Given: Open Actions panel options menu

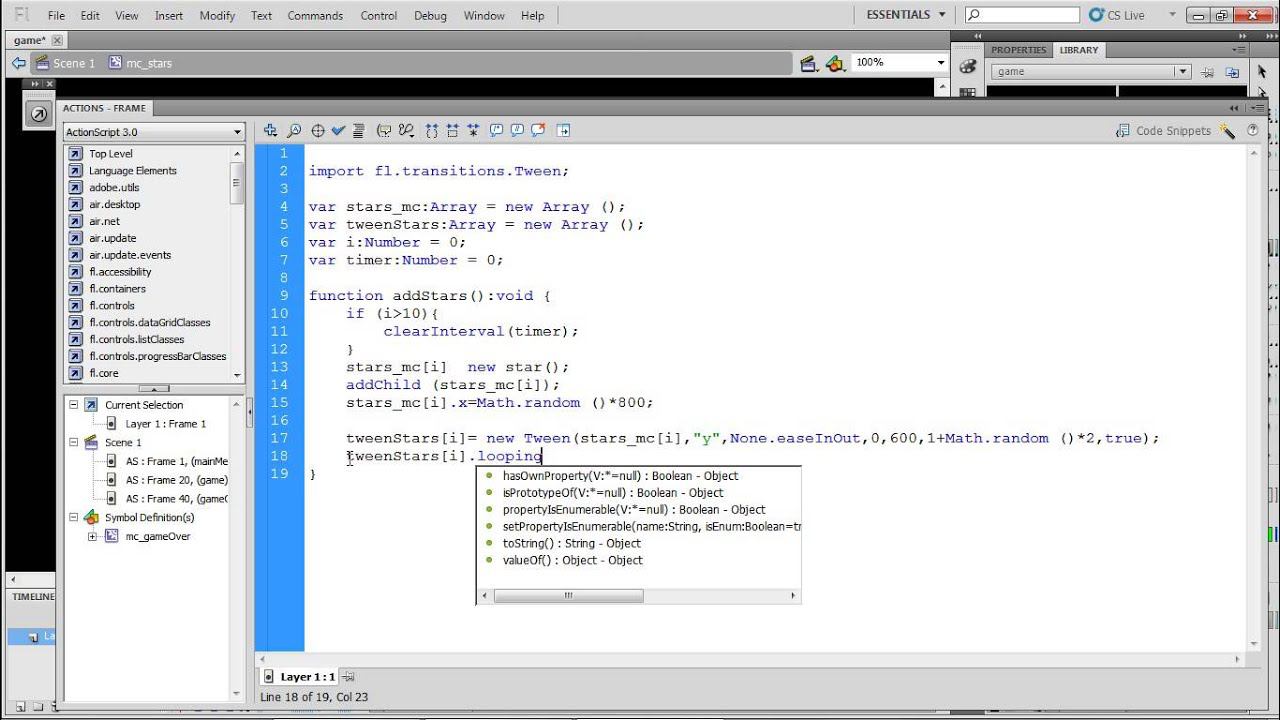Looking at the screenshot, I should [x=1259, y=108].
